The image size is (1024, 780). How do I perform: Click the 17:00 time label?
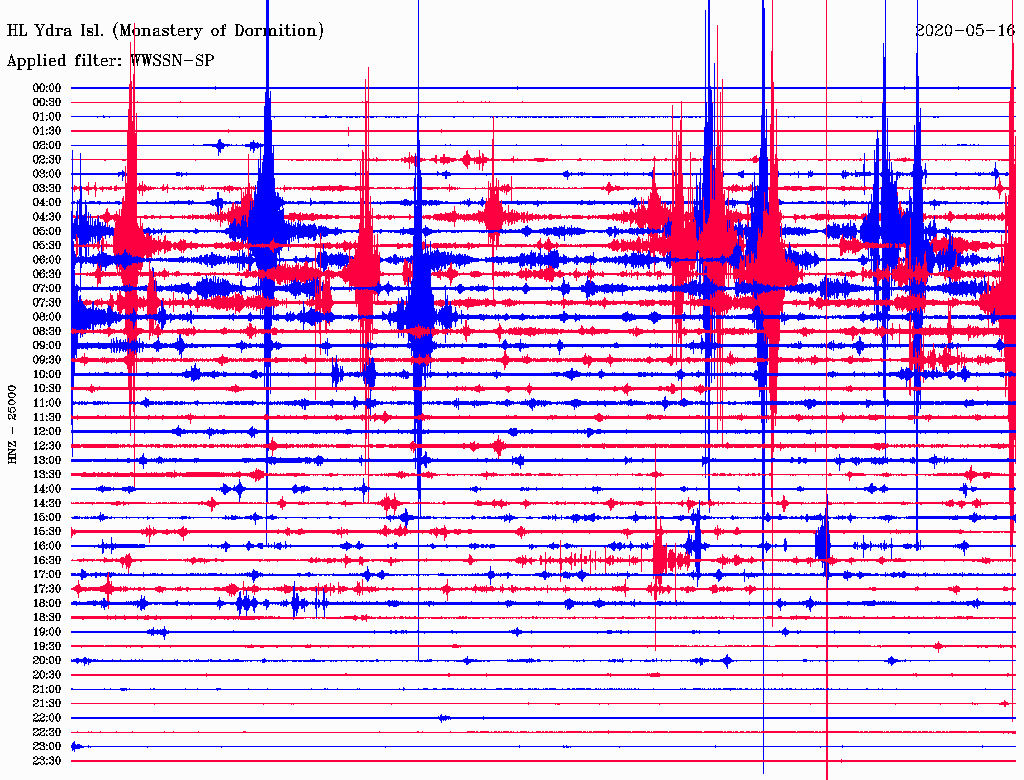(47, 575)
